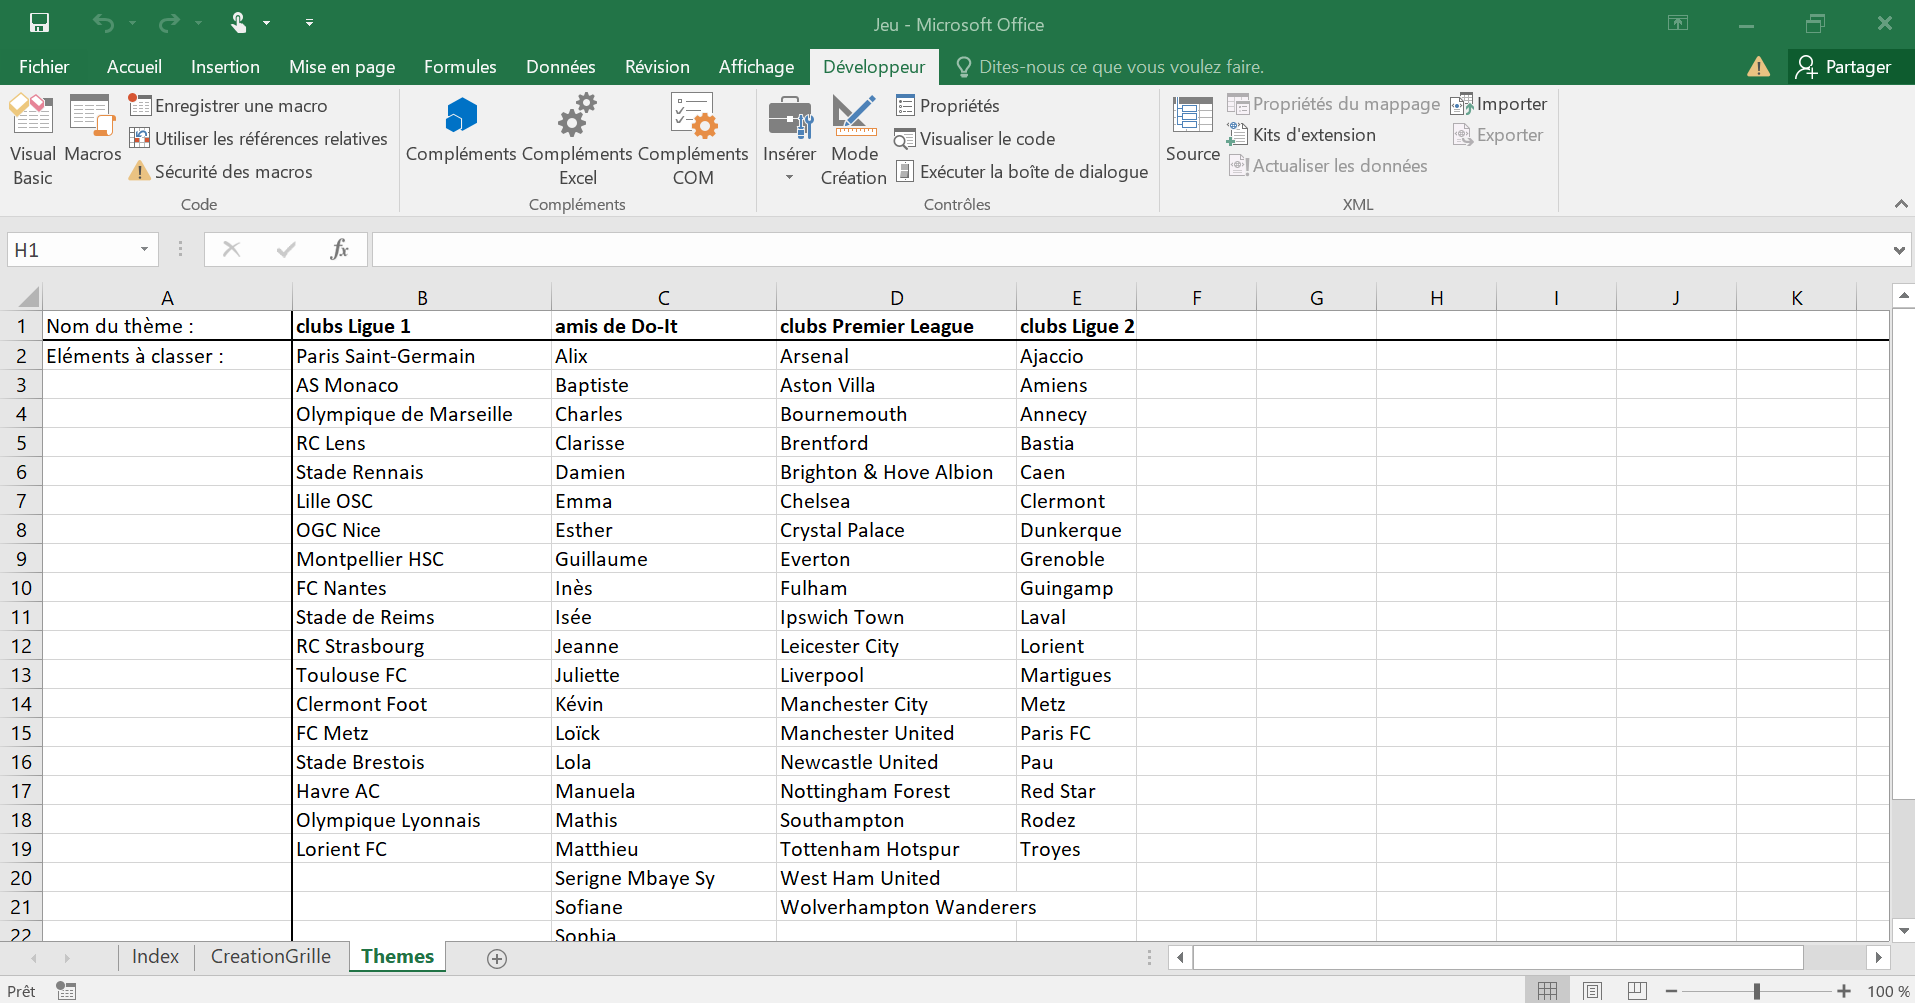1915x1003 pixels.
Task: Click the Insert Function fx button
Action: coord(339,249)
